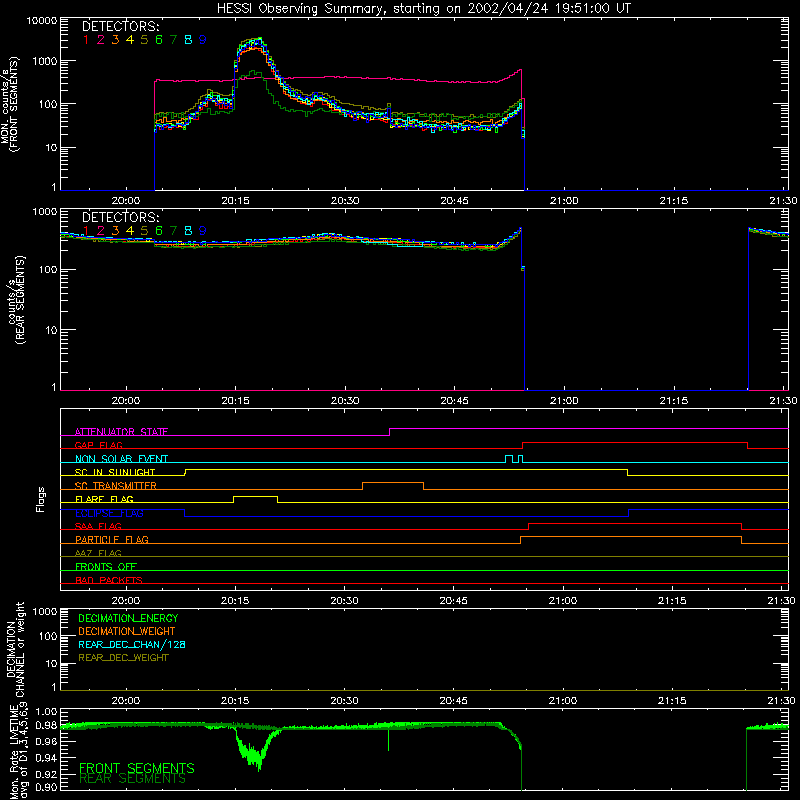Click REAR SEGMENTS legend in livetime panel
The width and height of the screenshot is (800, 800).
pyautogui.click(x=133, y=779)
